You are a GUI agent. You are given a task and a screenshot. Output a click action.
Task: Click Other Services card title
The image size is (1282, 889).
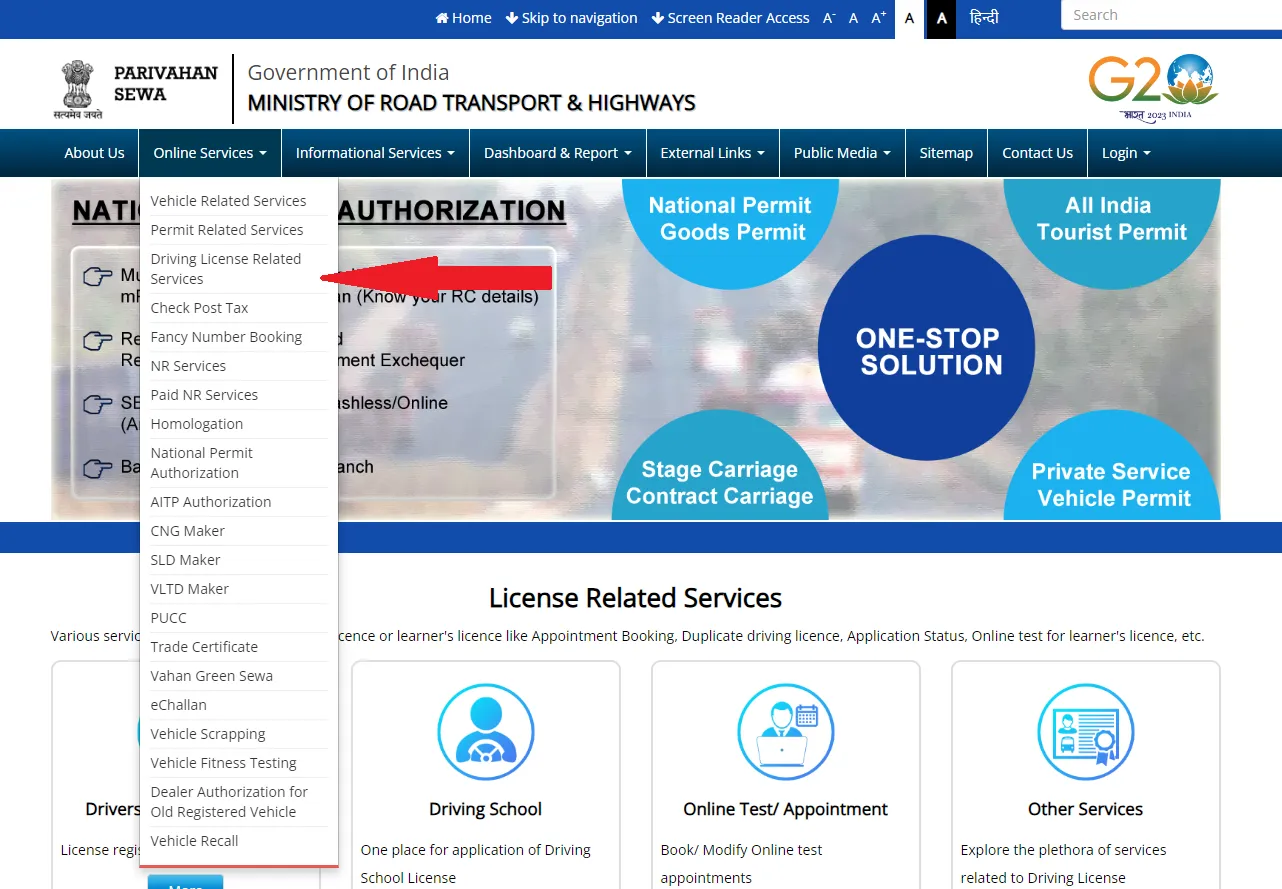pos(1086,809)
